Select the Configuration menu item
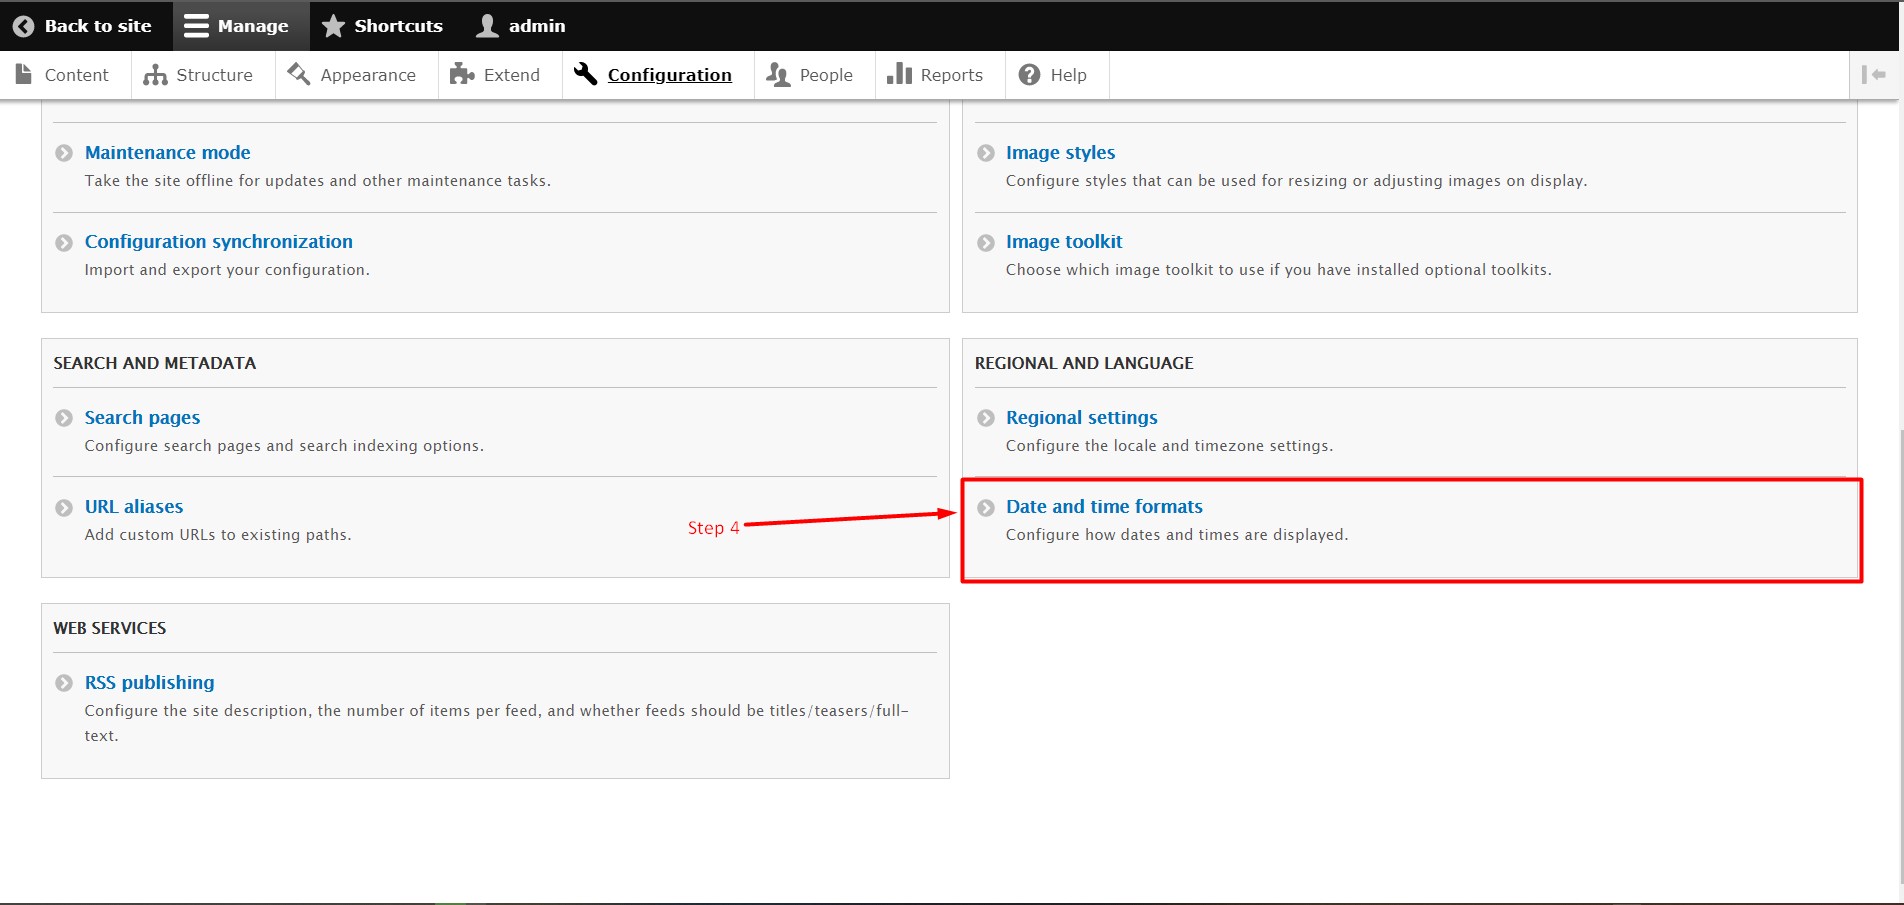This screenshot has width=1904, height=905. (x=658, y=75)
